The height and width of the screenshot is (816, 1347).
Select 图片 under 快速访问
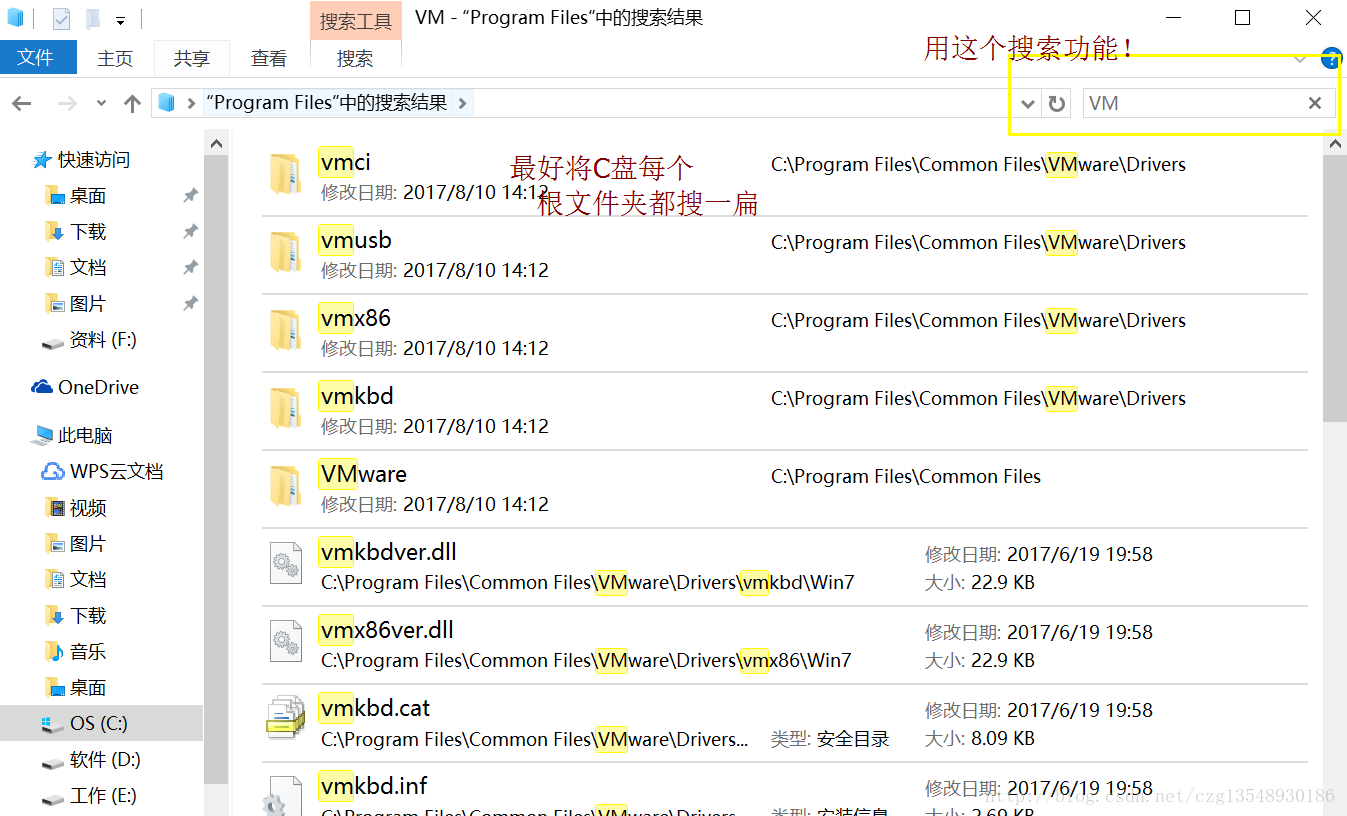click(x=88, y=304)
